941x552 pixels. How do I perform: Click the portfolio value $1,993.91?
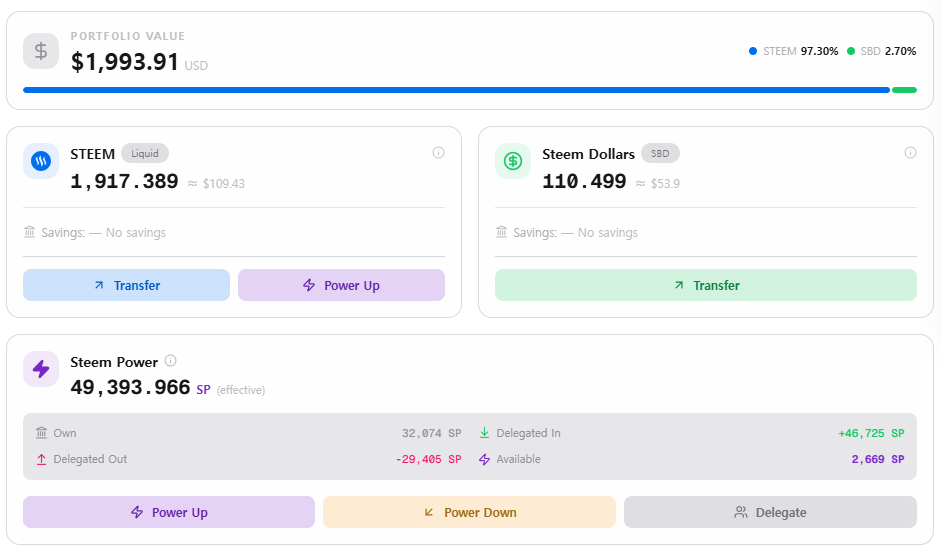(x=124, y=62)
